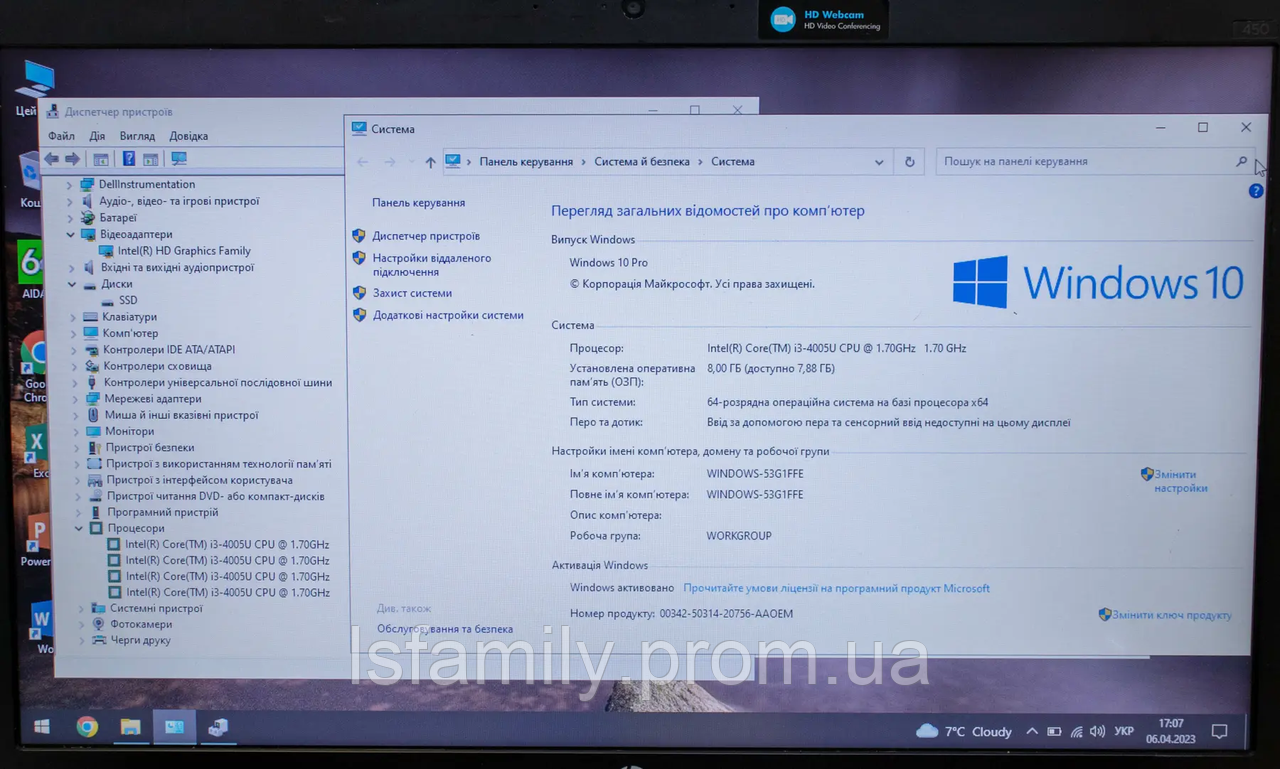1280x769 pixels.
Task: Open the clock showing 17:07
Action: click(1171, 731)
